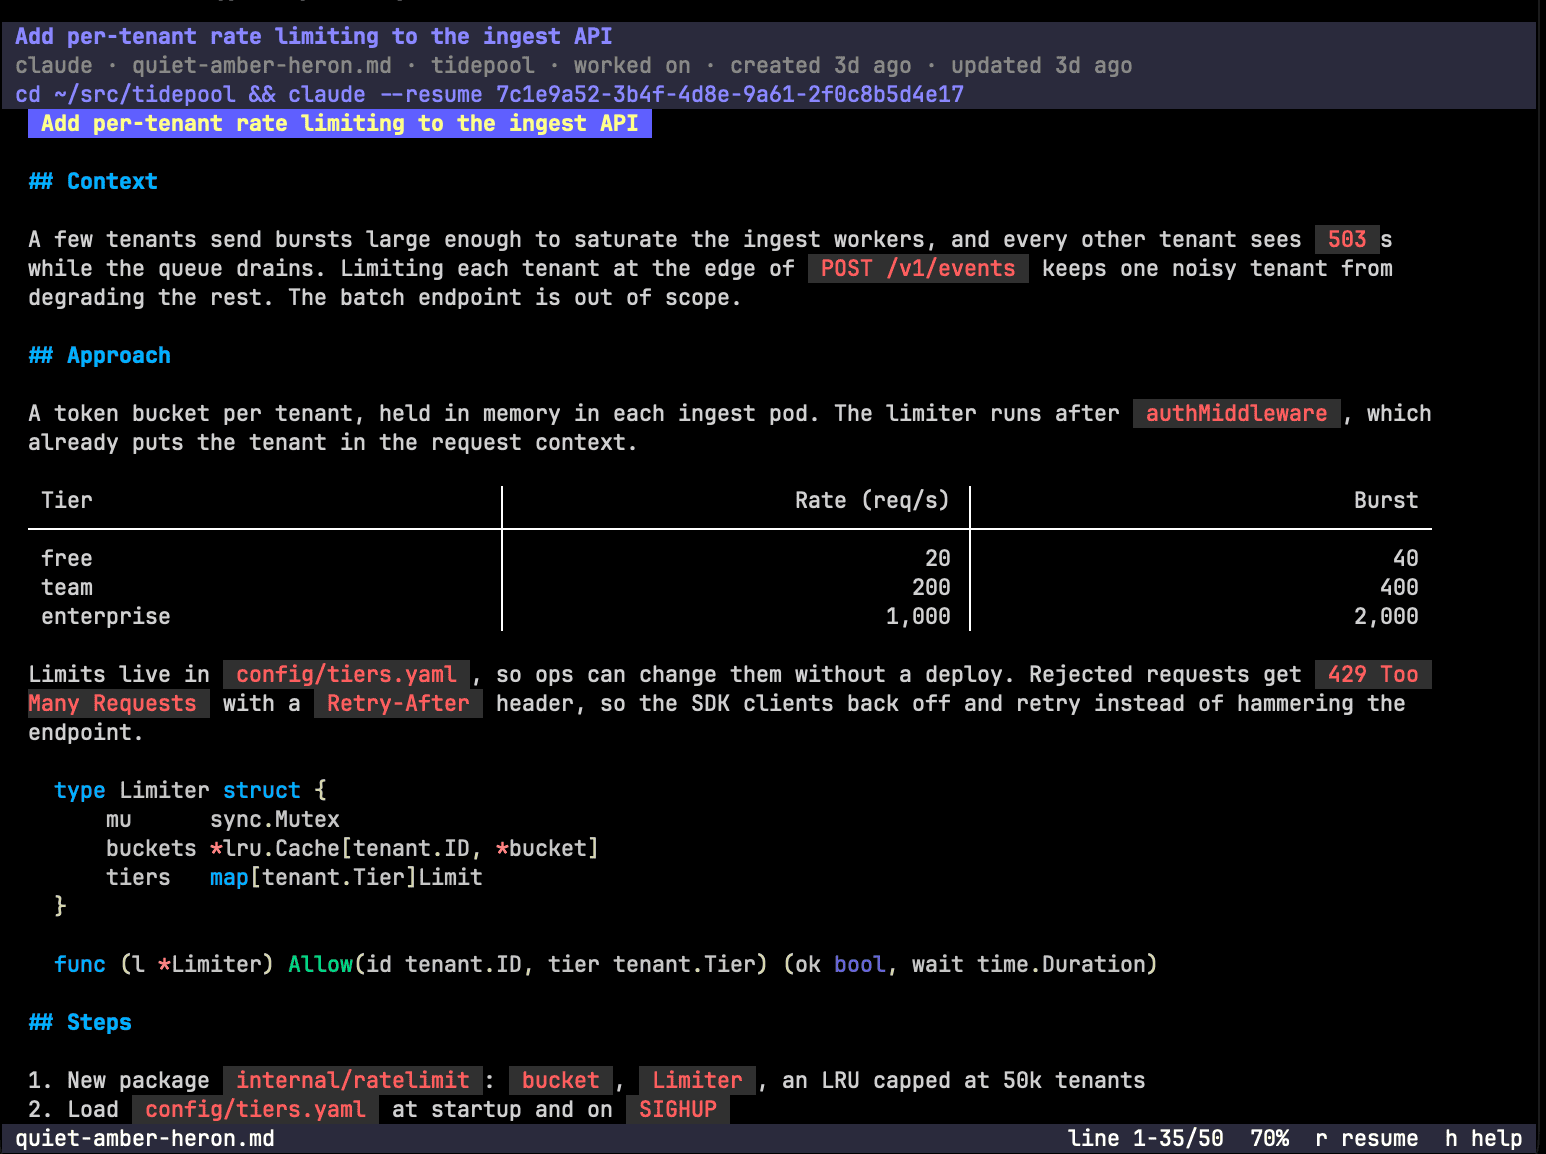Click 'config/tiers.yaml' in the 'Limits live in' sentence

click(346, 674)
